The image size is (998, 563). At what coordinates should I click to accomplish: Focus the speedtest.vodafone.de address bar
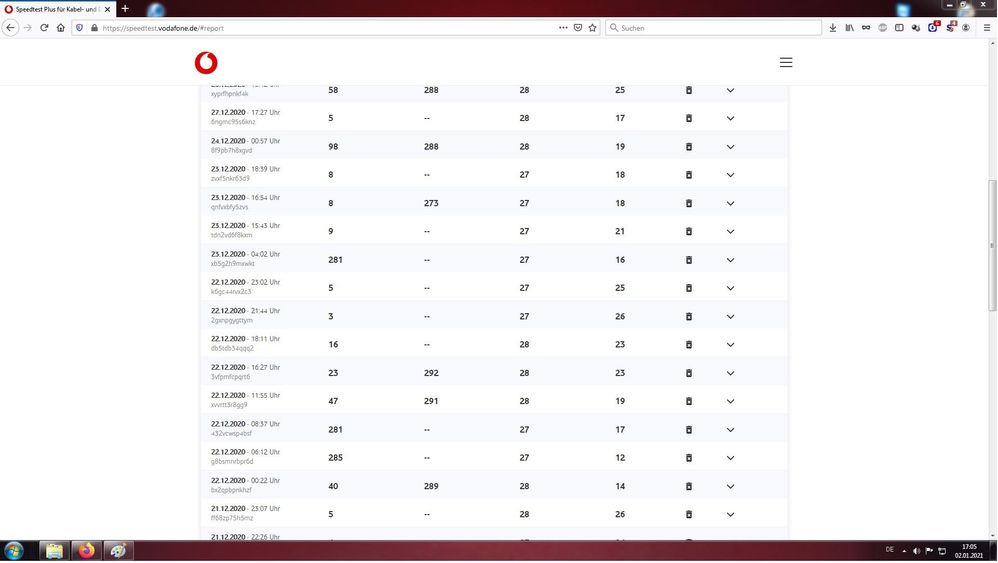click(325, 28)
